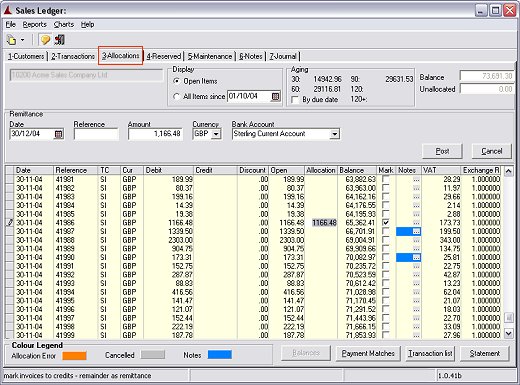The height and width of the screenshot is (385, 520).
Task: Click the customer name field Acme Sales Company
Action: pyautogui.click(x=86, y=75)
